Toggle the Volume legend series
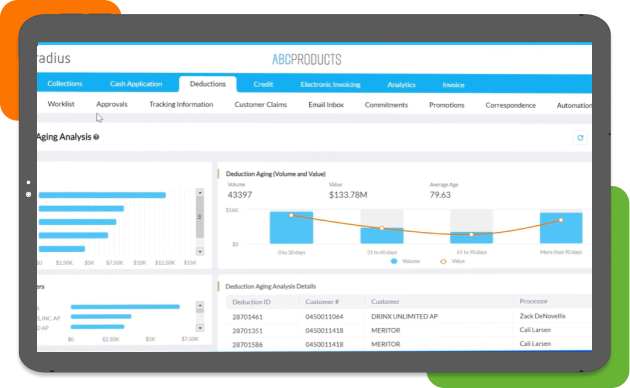Viewport: 630px width, 388px height. pyautogui.click(x=405, y=261)
